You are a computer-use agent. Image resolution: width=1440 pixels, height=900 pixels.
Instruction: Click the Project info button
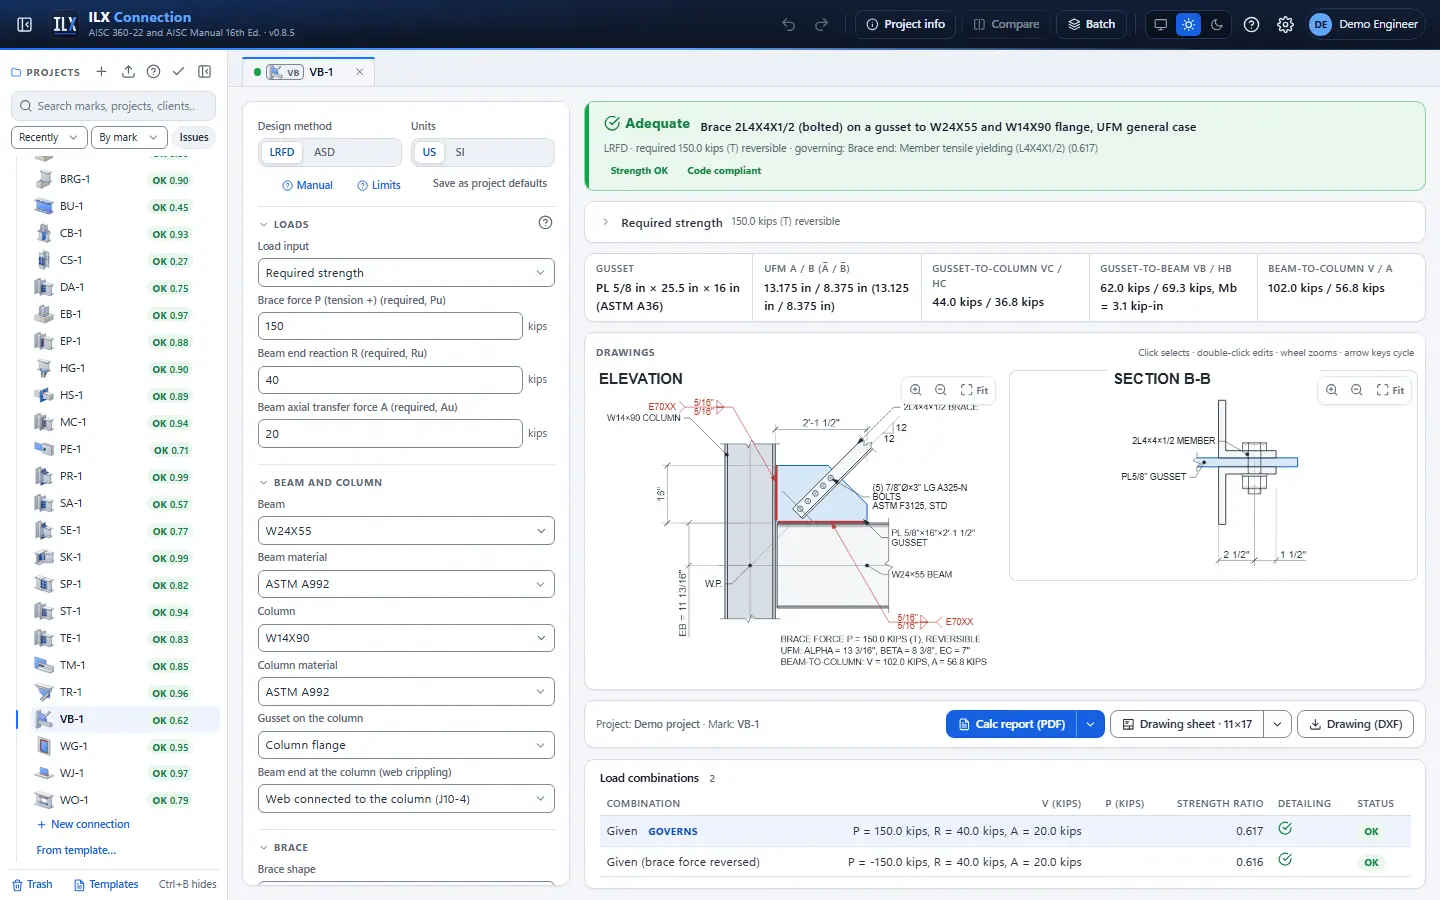click(x=906, y=24)
